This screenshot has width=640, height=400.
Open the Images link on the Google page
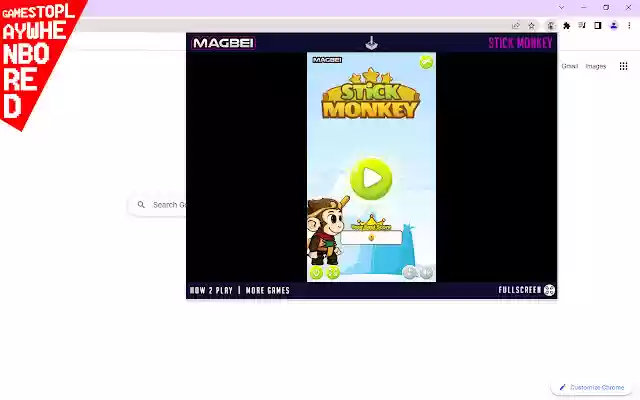point(596,66)
